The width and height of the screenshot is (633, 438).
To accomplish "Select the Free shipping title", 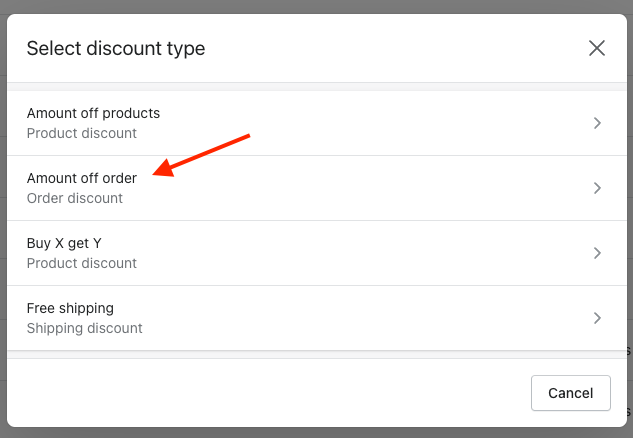I will tap(70, 308).
